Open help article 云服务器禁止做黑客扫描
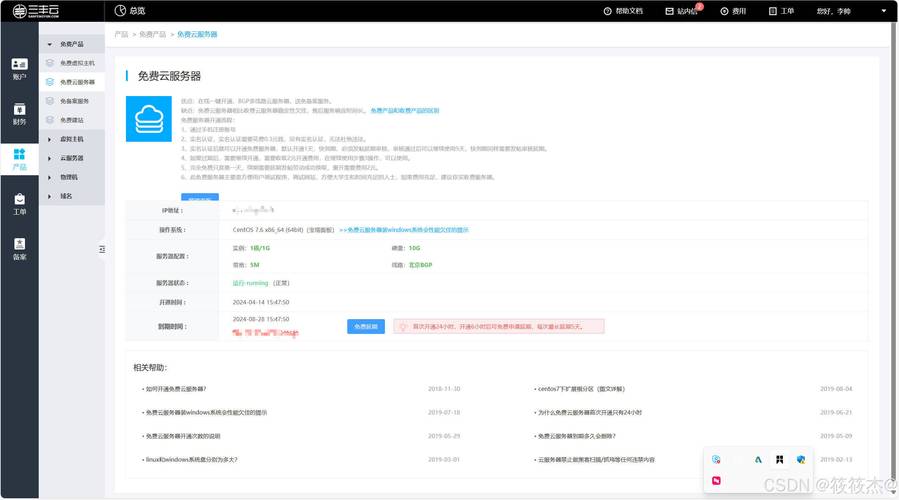The height and width of the screenshot is (500, 899). tap(595, 459)
